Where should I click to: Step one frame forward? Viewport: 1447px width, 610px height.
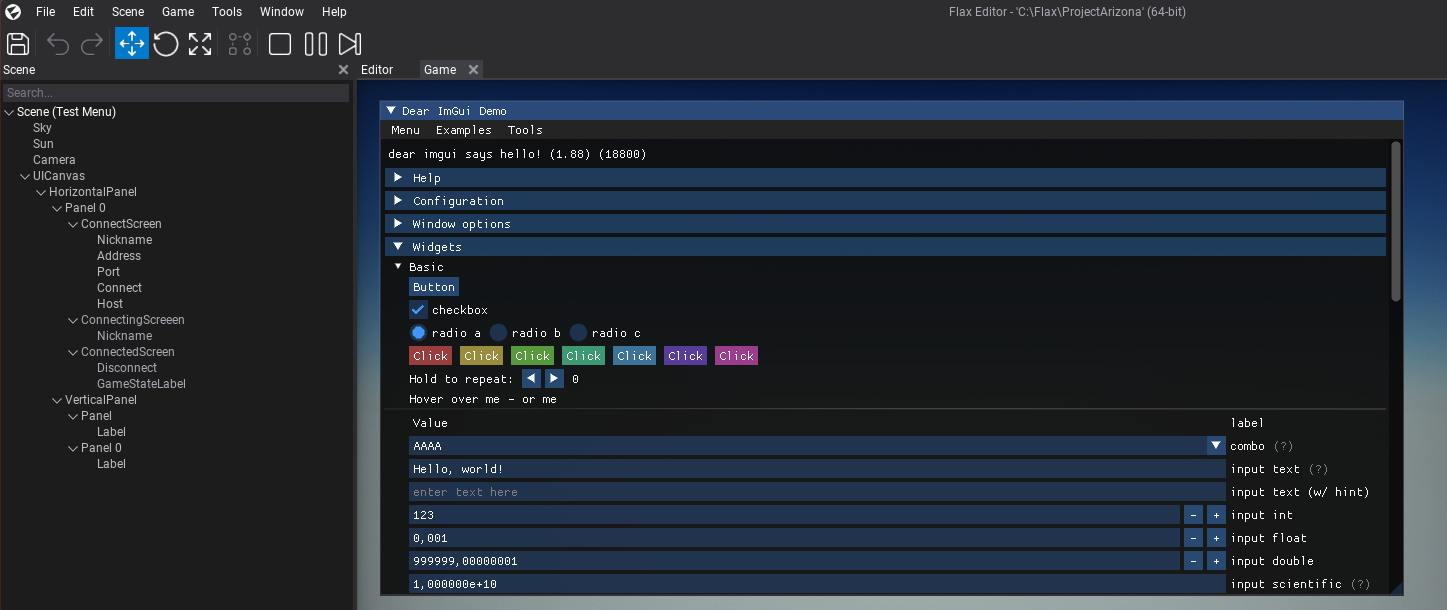tap(350, 44)
